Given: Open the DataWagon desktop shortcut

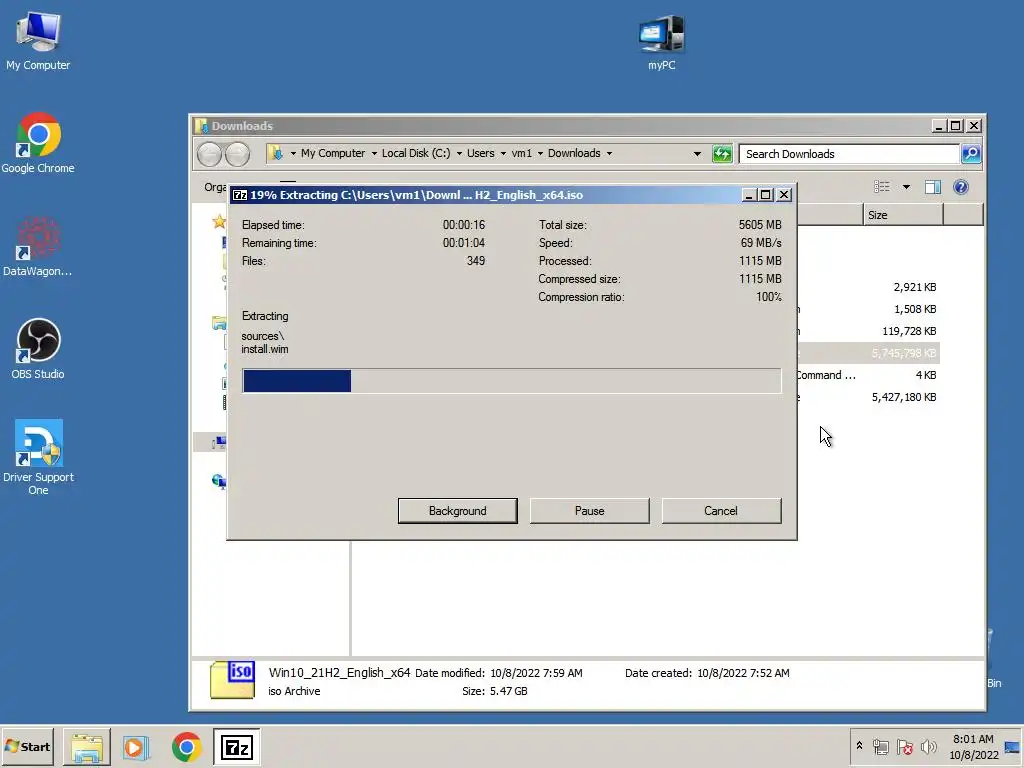Looking at the screenshot, I should [x=38, y=247].
